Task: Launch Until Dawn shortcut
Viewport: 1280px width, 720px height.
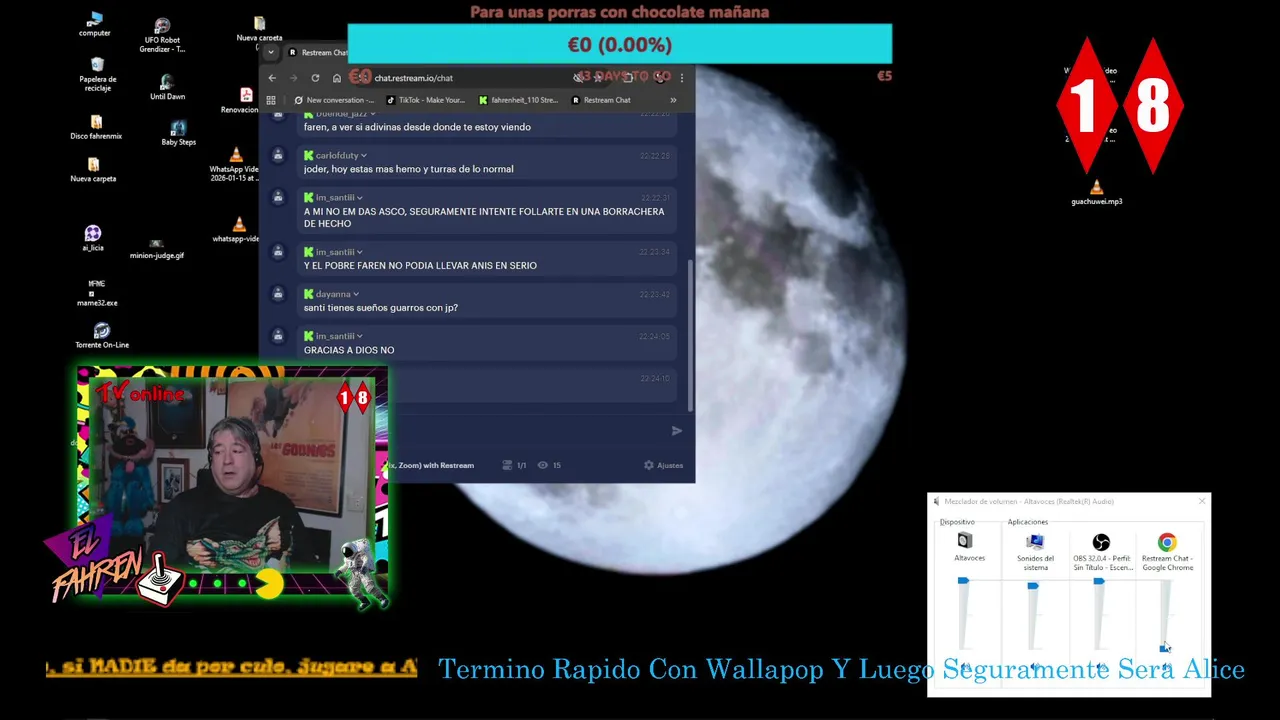Action: 167,87
